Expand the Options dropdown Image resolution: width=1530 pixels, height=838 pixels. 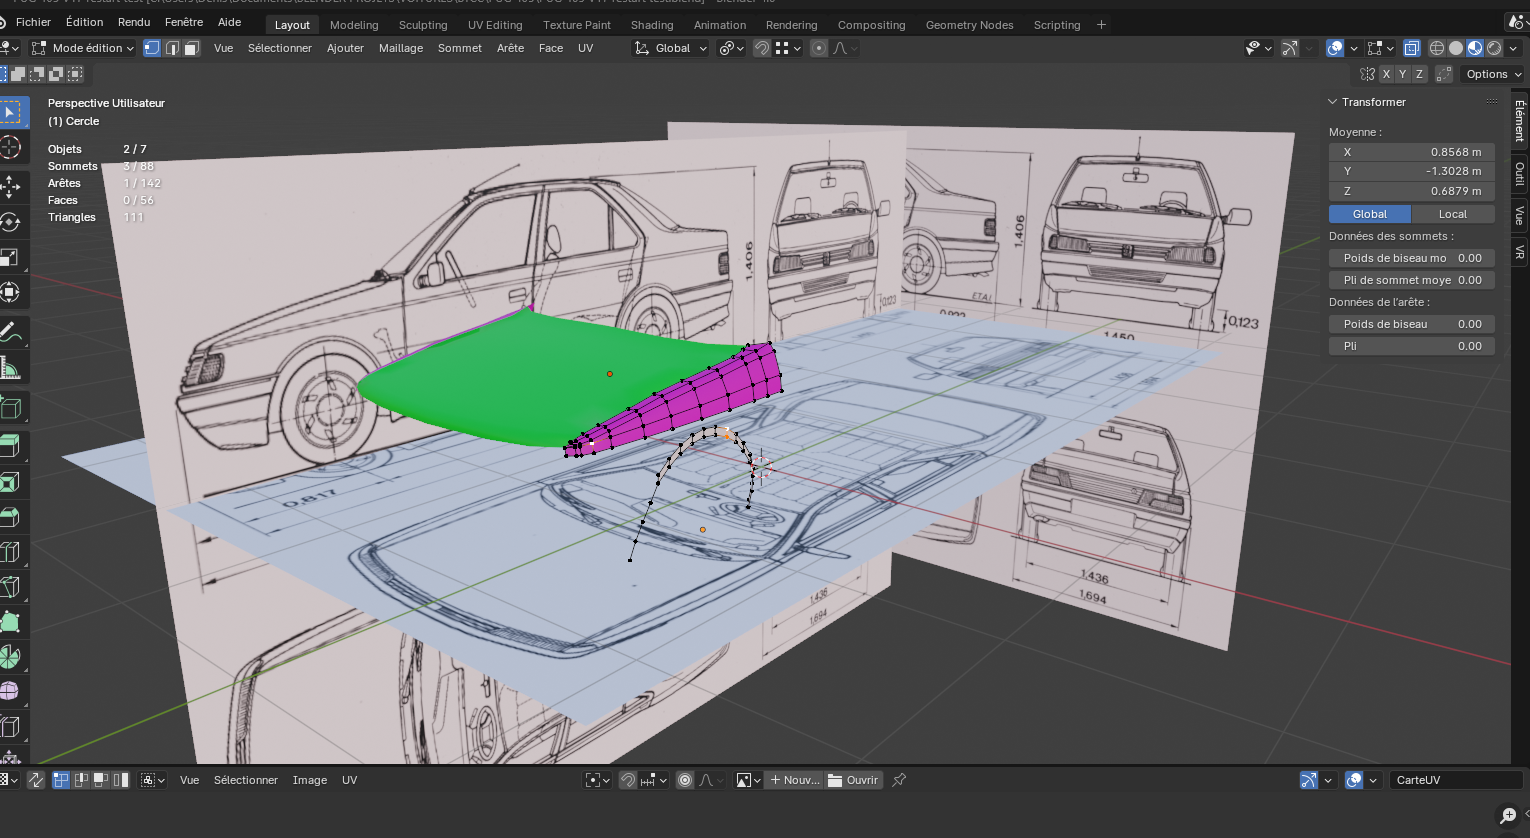point(1492,74)
